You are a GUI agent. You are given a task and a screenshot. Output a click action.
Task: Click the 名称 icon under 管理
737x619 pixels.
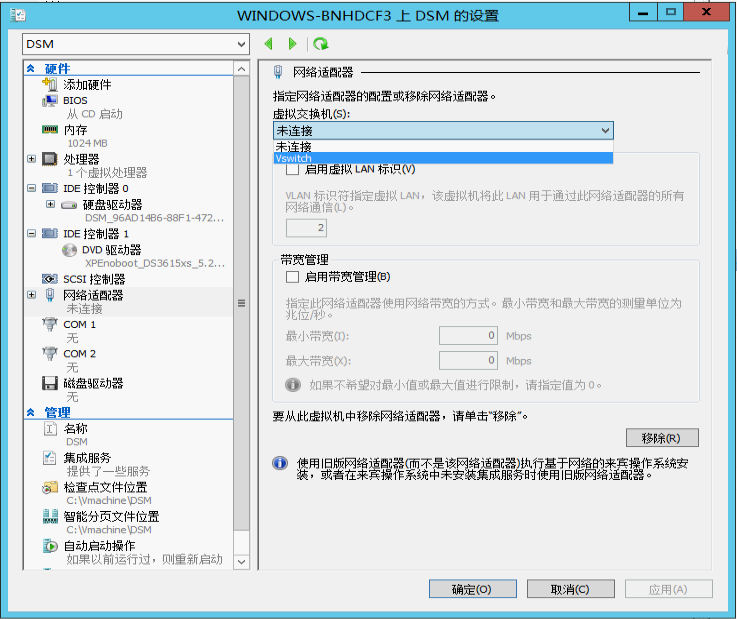tap(50, 429)
